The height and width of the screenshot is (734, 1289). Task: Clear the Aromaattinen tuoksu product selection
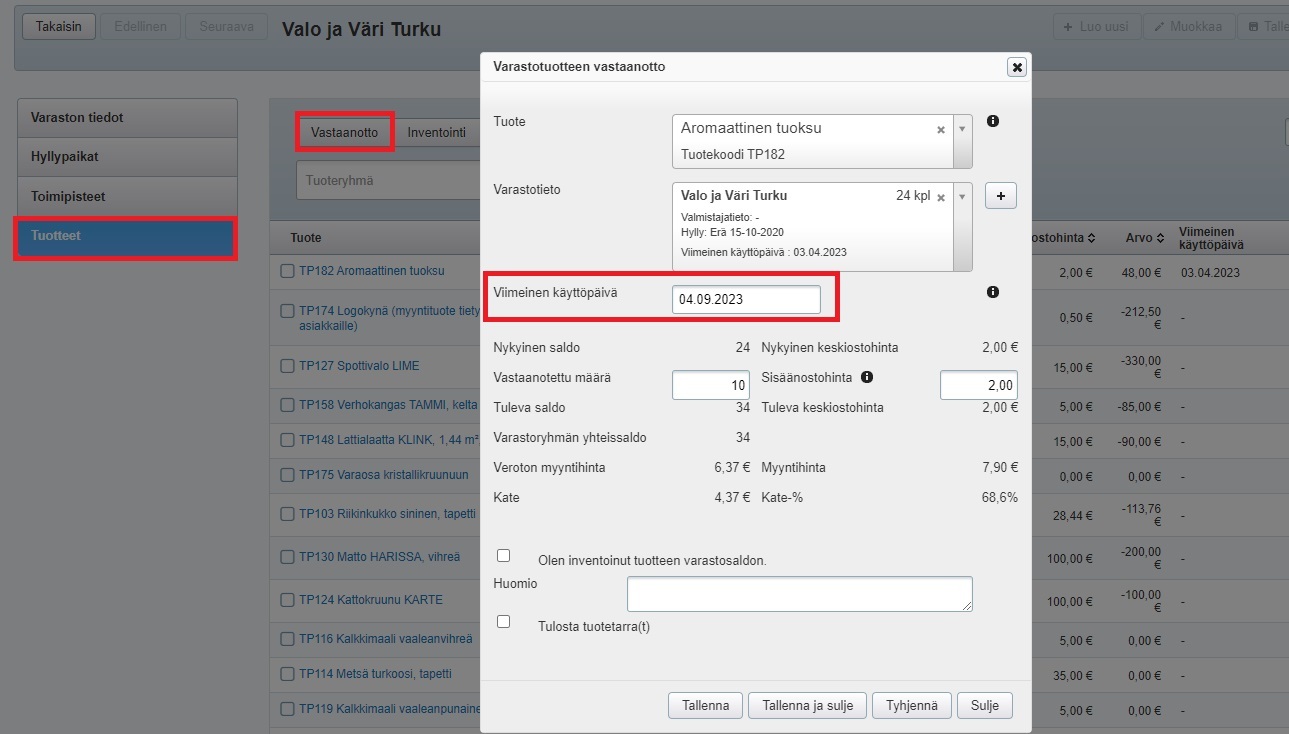(x=940, y=130)
